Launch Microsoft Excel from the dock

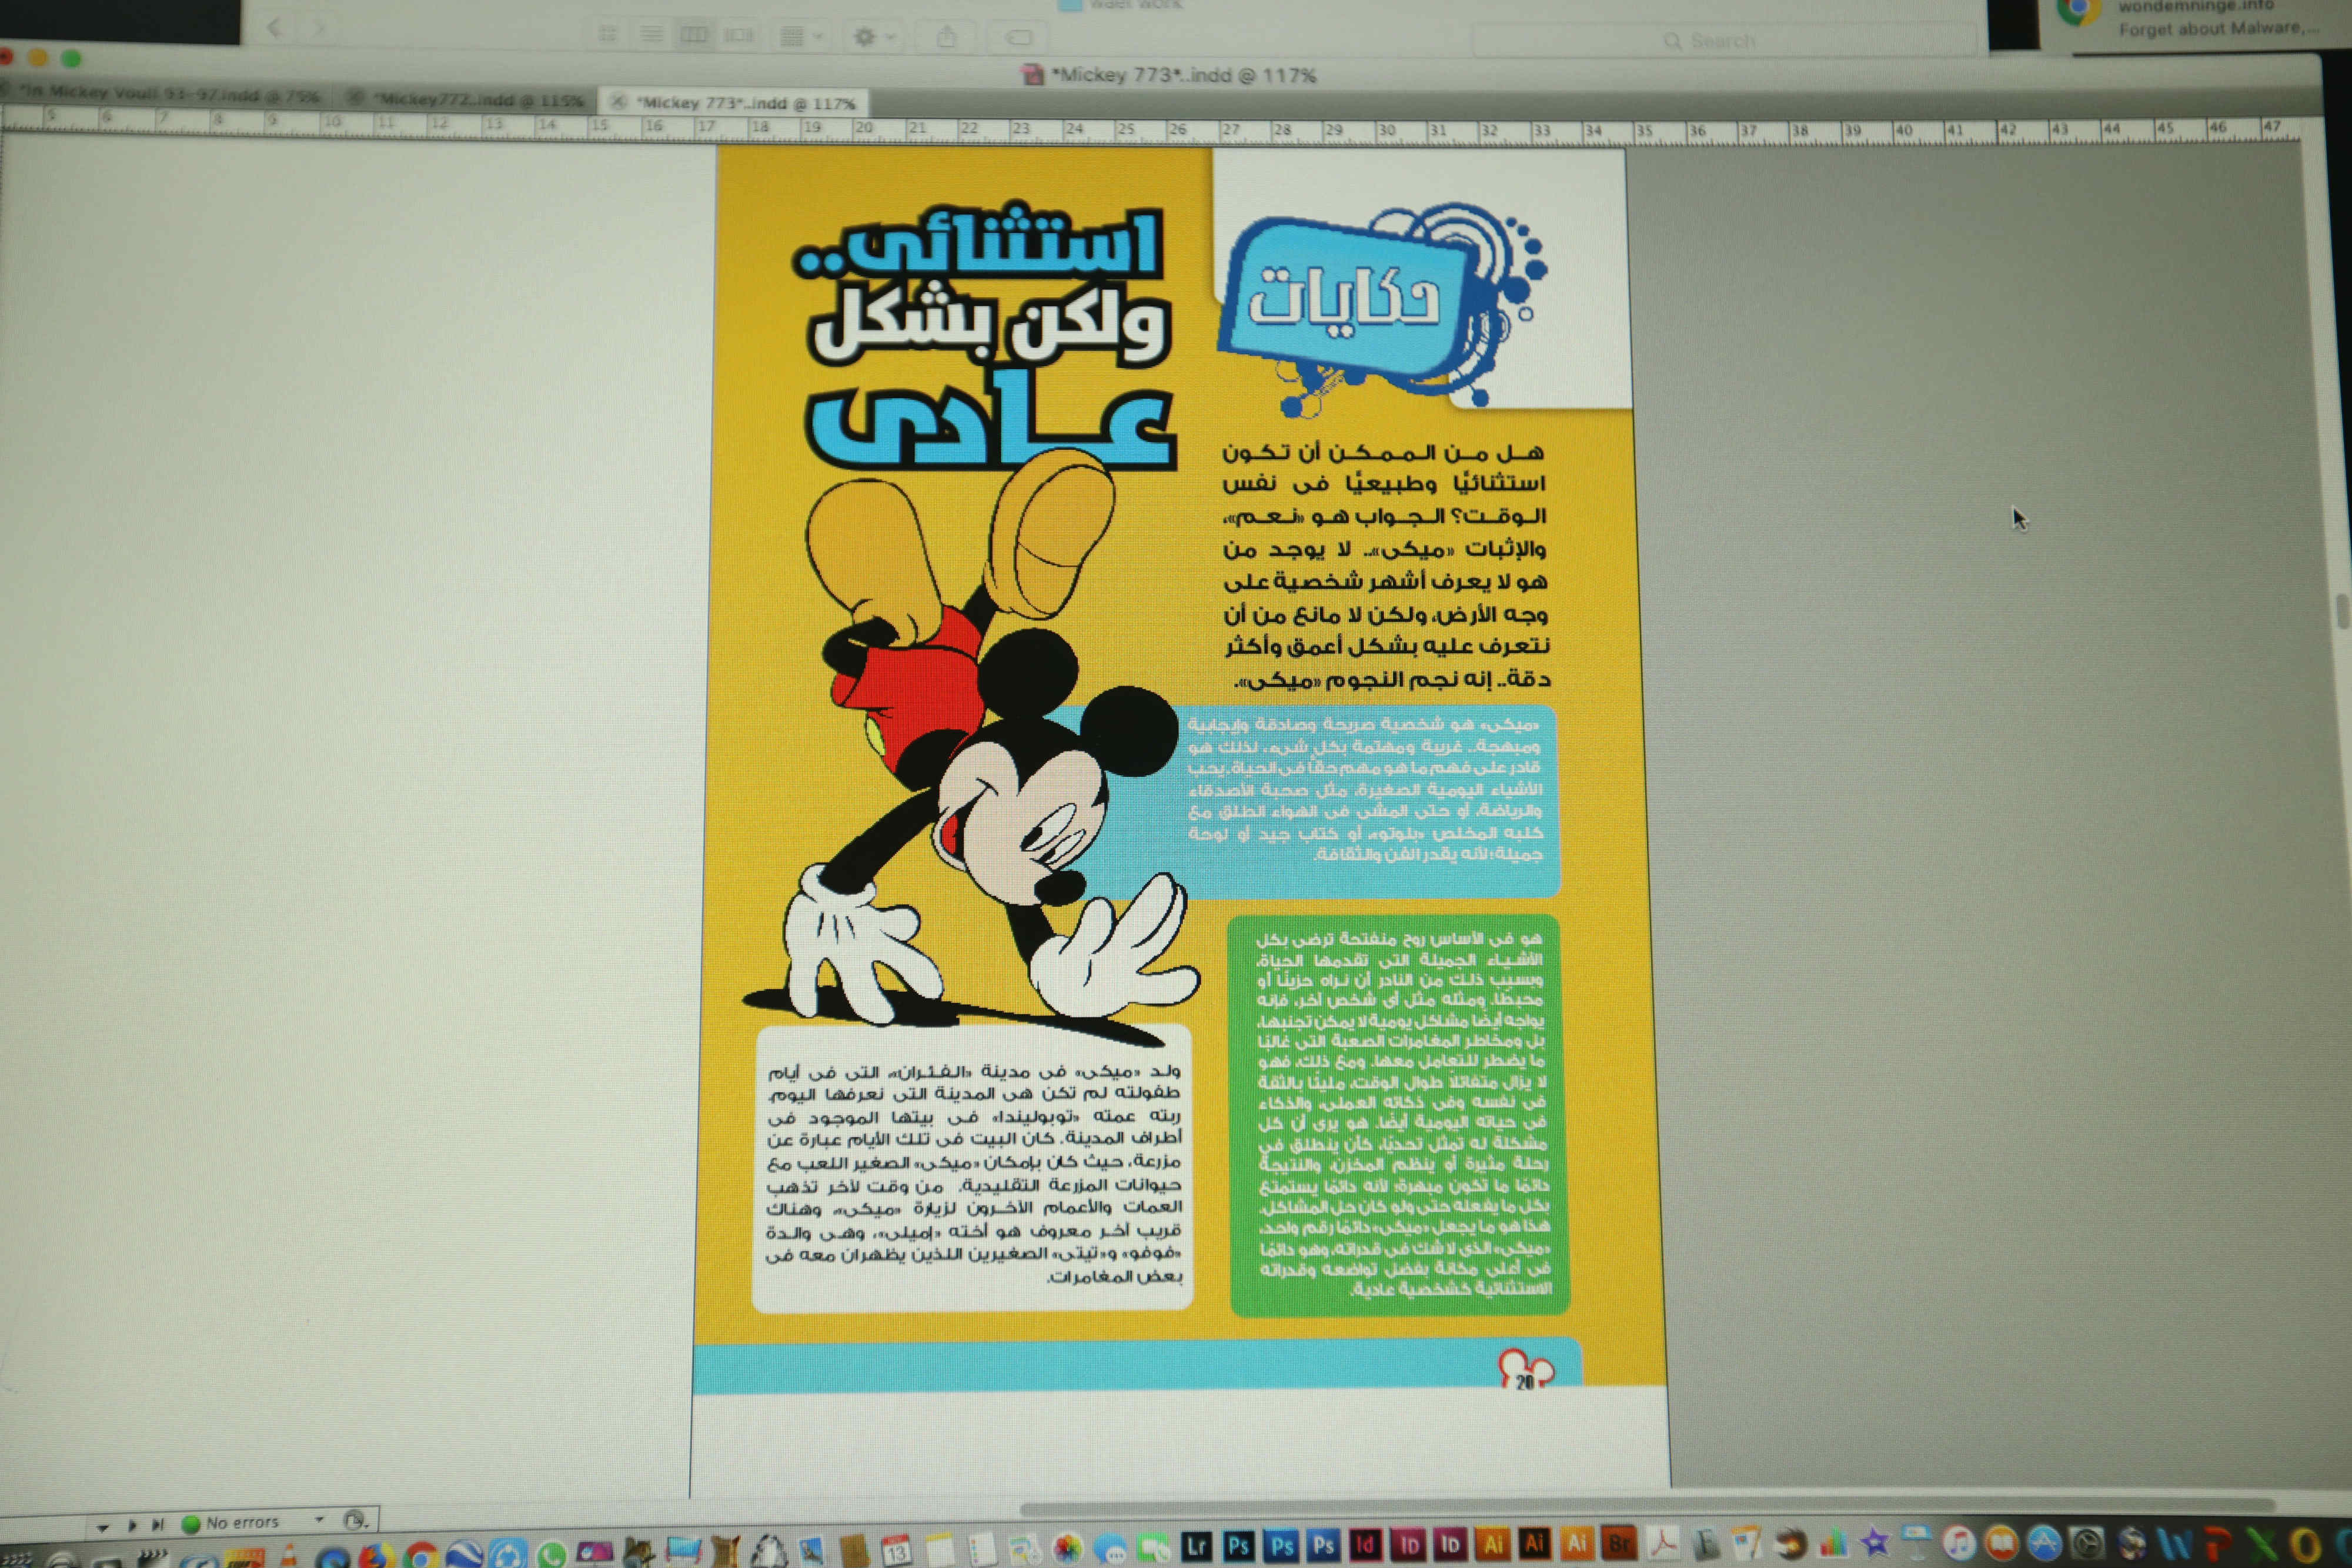(2262, 1544)
